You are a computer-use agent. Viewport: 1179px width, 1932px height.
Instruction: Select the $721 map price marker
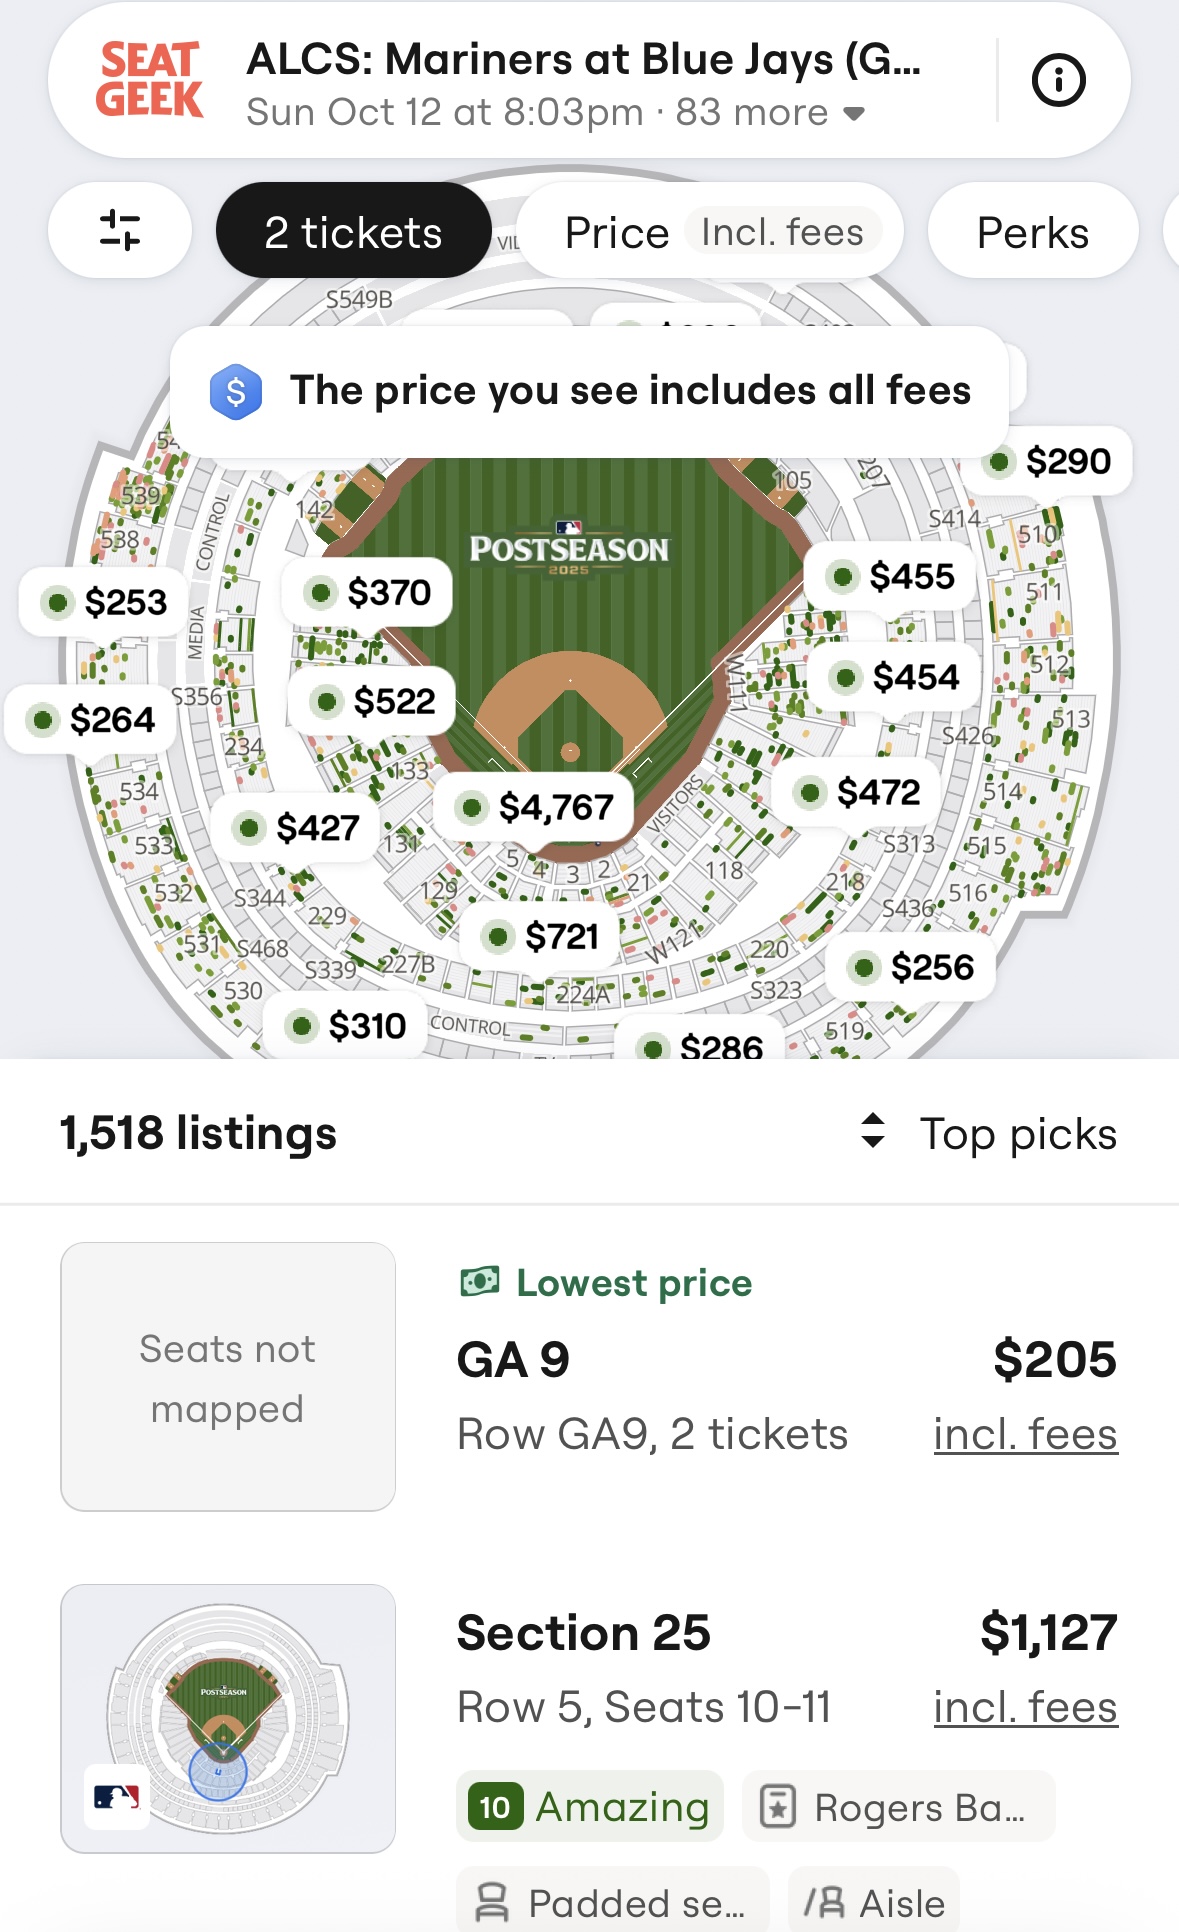(541, 937)
